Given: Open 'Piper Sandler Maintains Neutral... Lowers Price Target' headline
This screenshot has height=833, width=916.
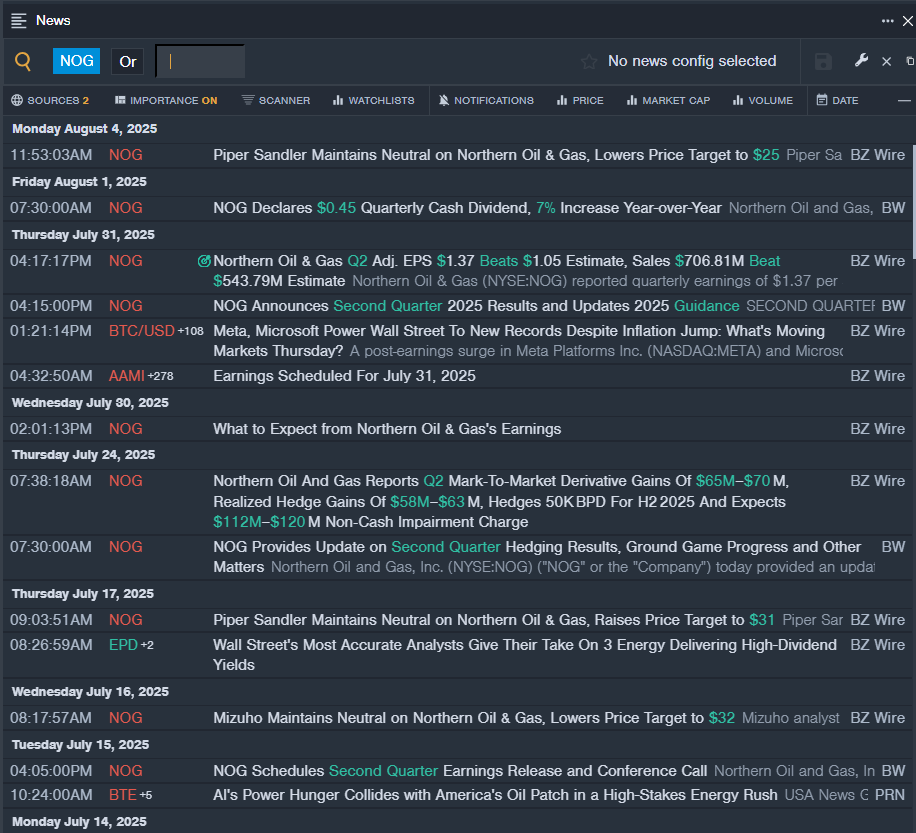Looking at the screenshot, I should click(x=496, y=155).
